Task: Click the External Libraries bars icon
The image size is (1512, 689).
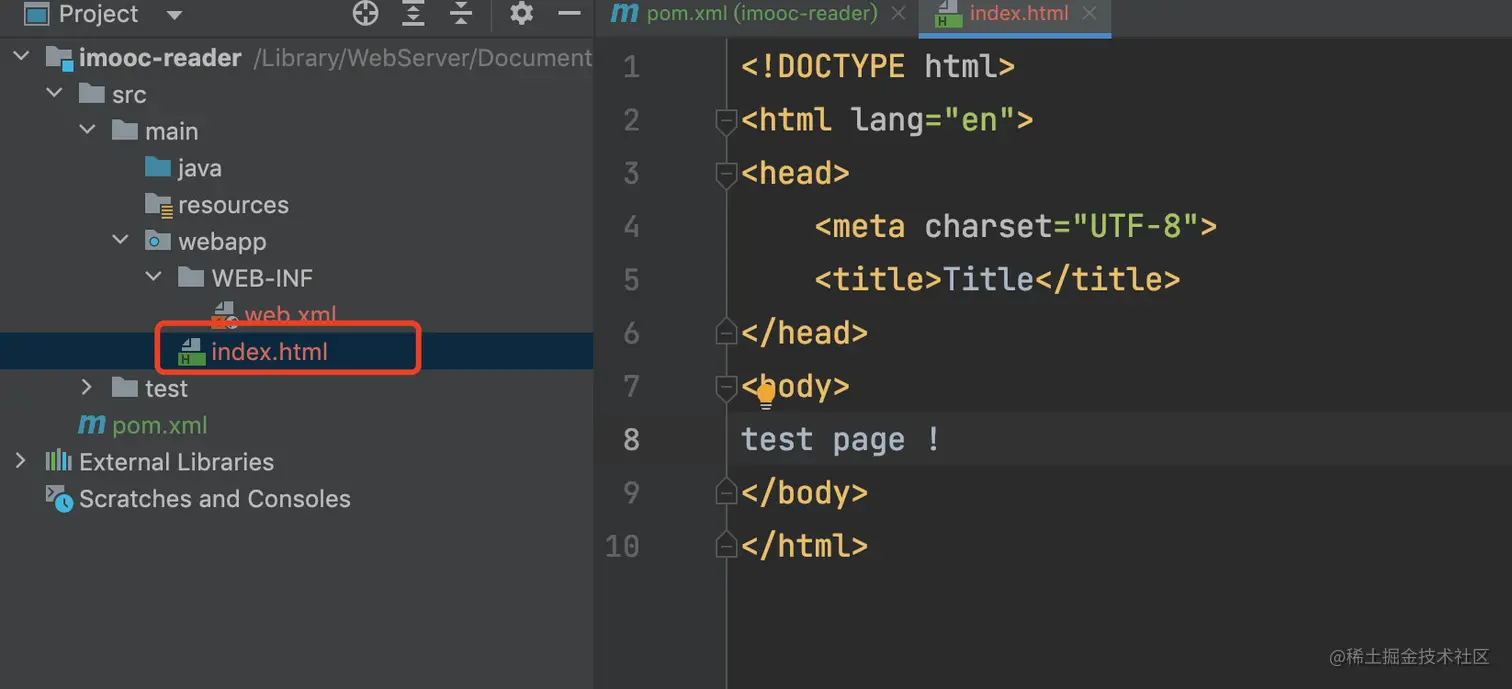Action: pos(59,461)
